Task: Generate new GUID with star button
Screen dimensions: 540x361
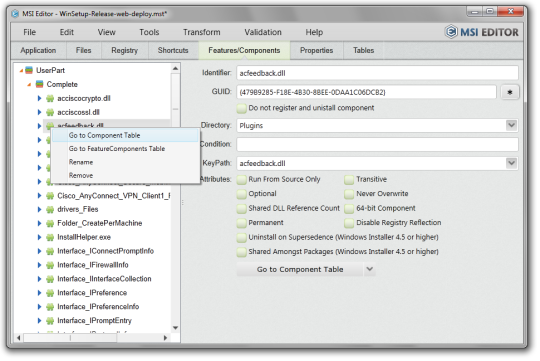Action: (510, 92)
